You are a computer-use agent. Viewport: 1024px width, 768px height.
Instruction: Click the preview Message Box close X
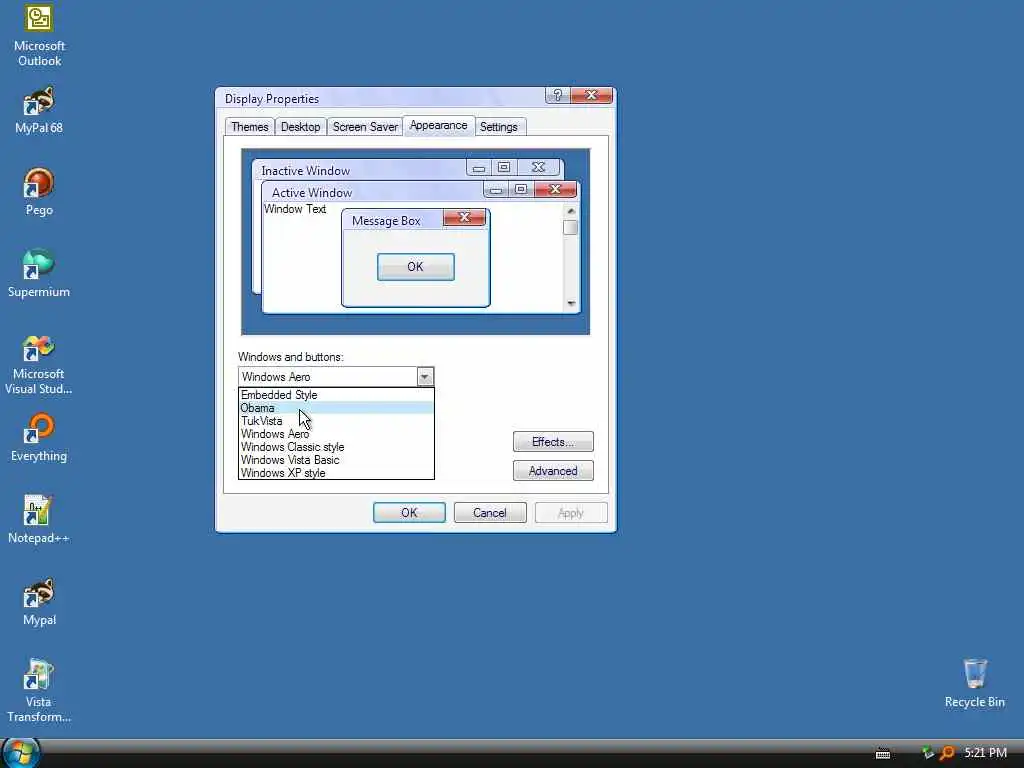[464, 217]
